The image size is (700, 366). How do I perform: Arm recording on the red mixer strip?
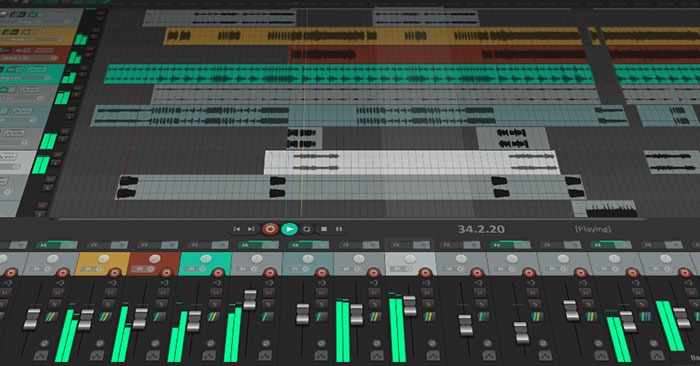166,273
